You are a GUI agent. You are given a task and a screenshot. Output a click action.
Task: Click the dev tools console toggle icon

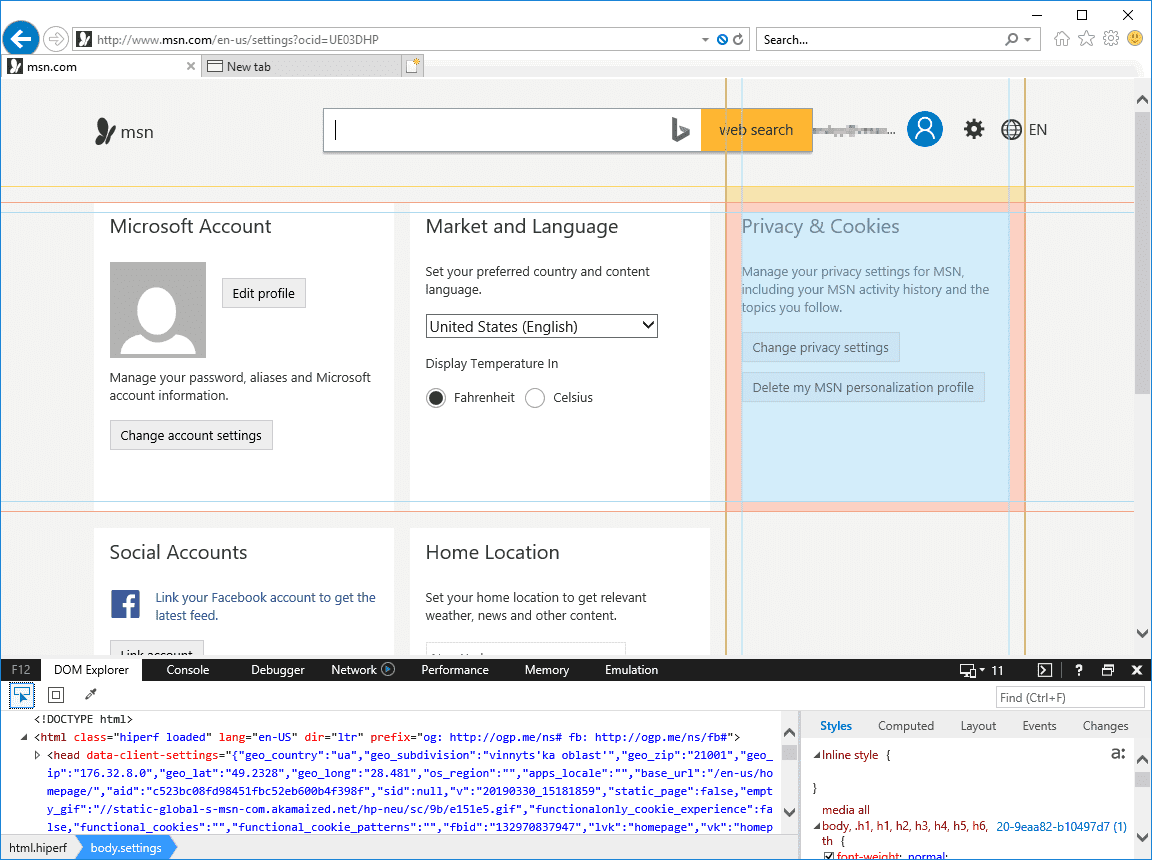pos(1045,670)
